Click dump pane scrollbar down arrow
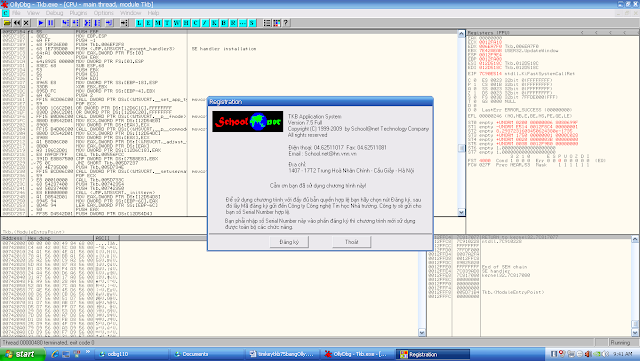 pos(422,333)
